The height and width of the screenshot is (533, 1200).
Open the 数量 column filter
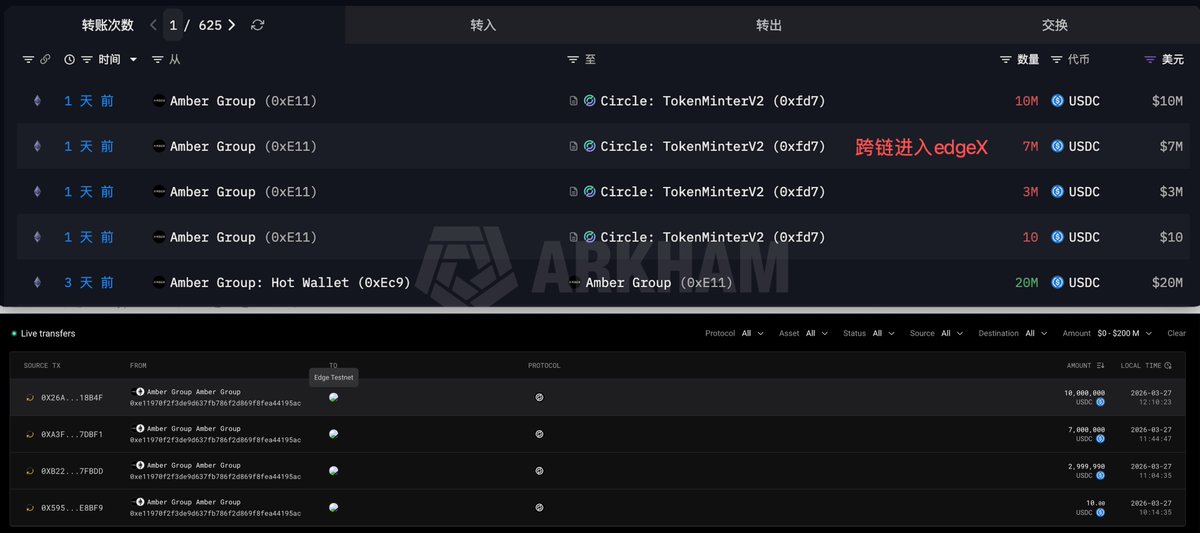[1006, 60]
